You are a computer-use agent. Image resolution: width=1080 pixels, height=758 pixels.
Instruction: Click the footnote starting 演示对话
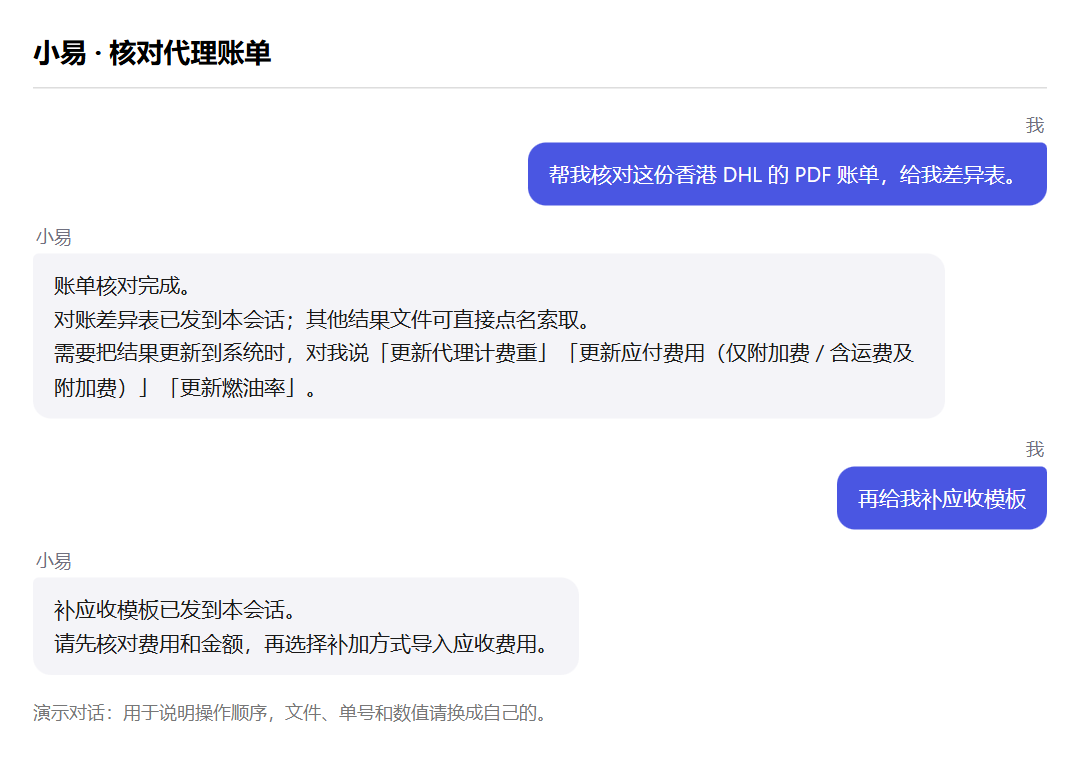290,713
